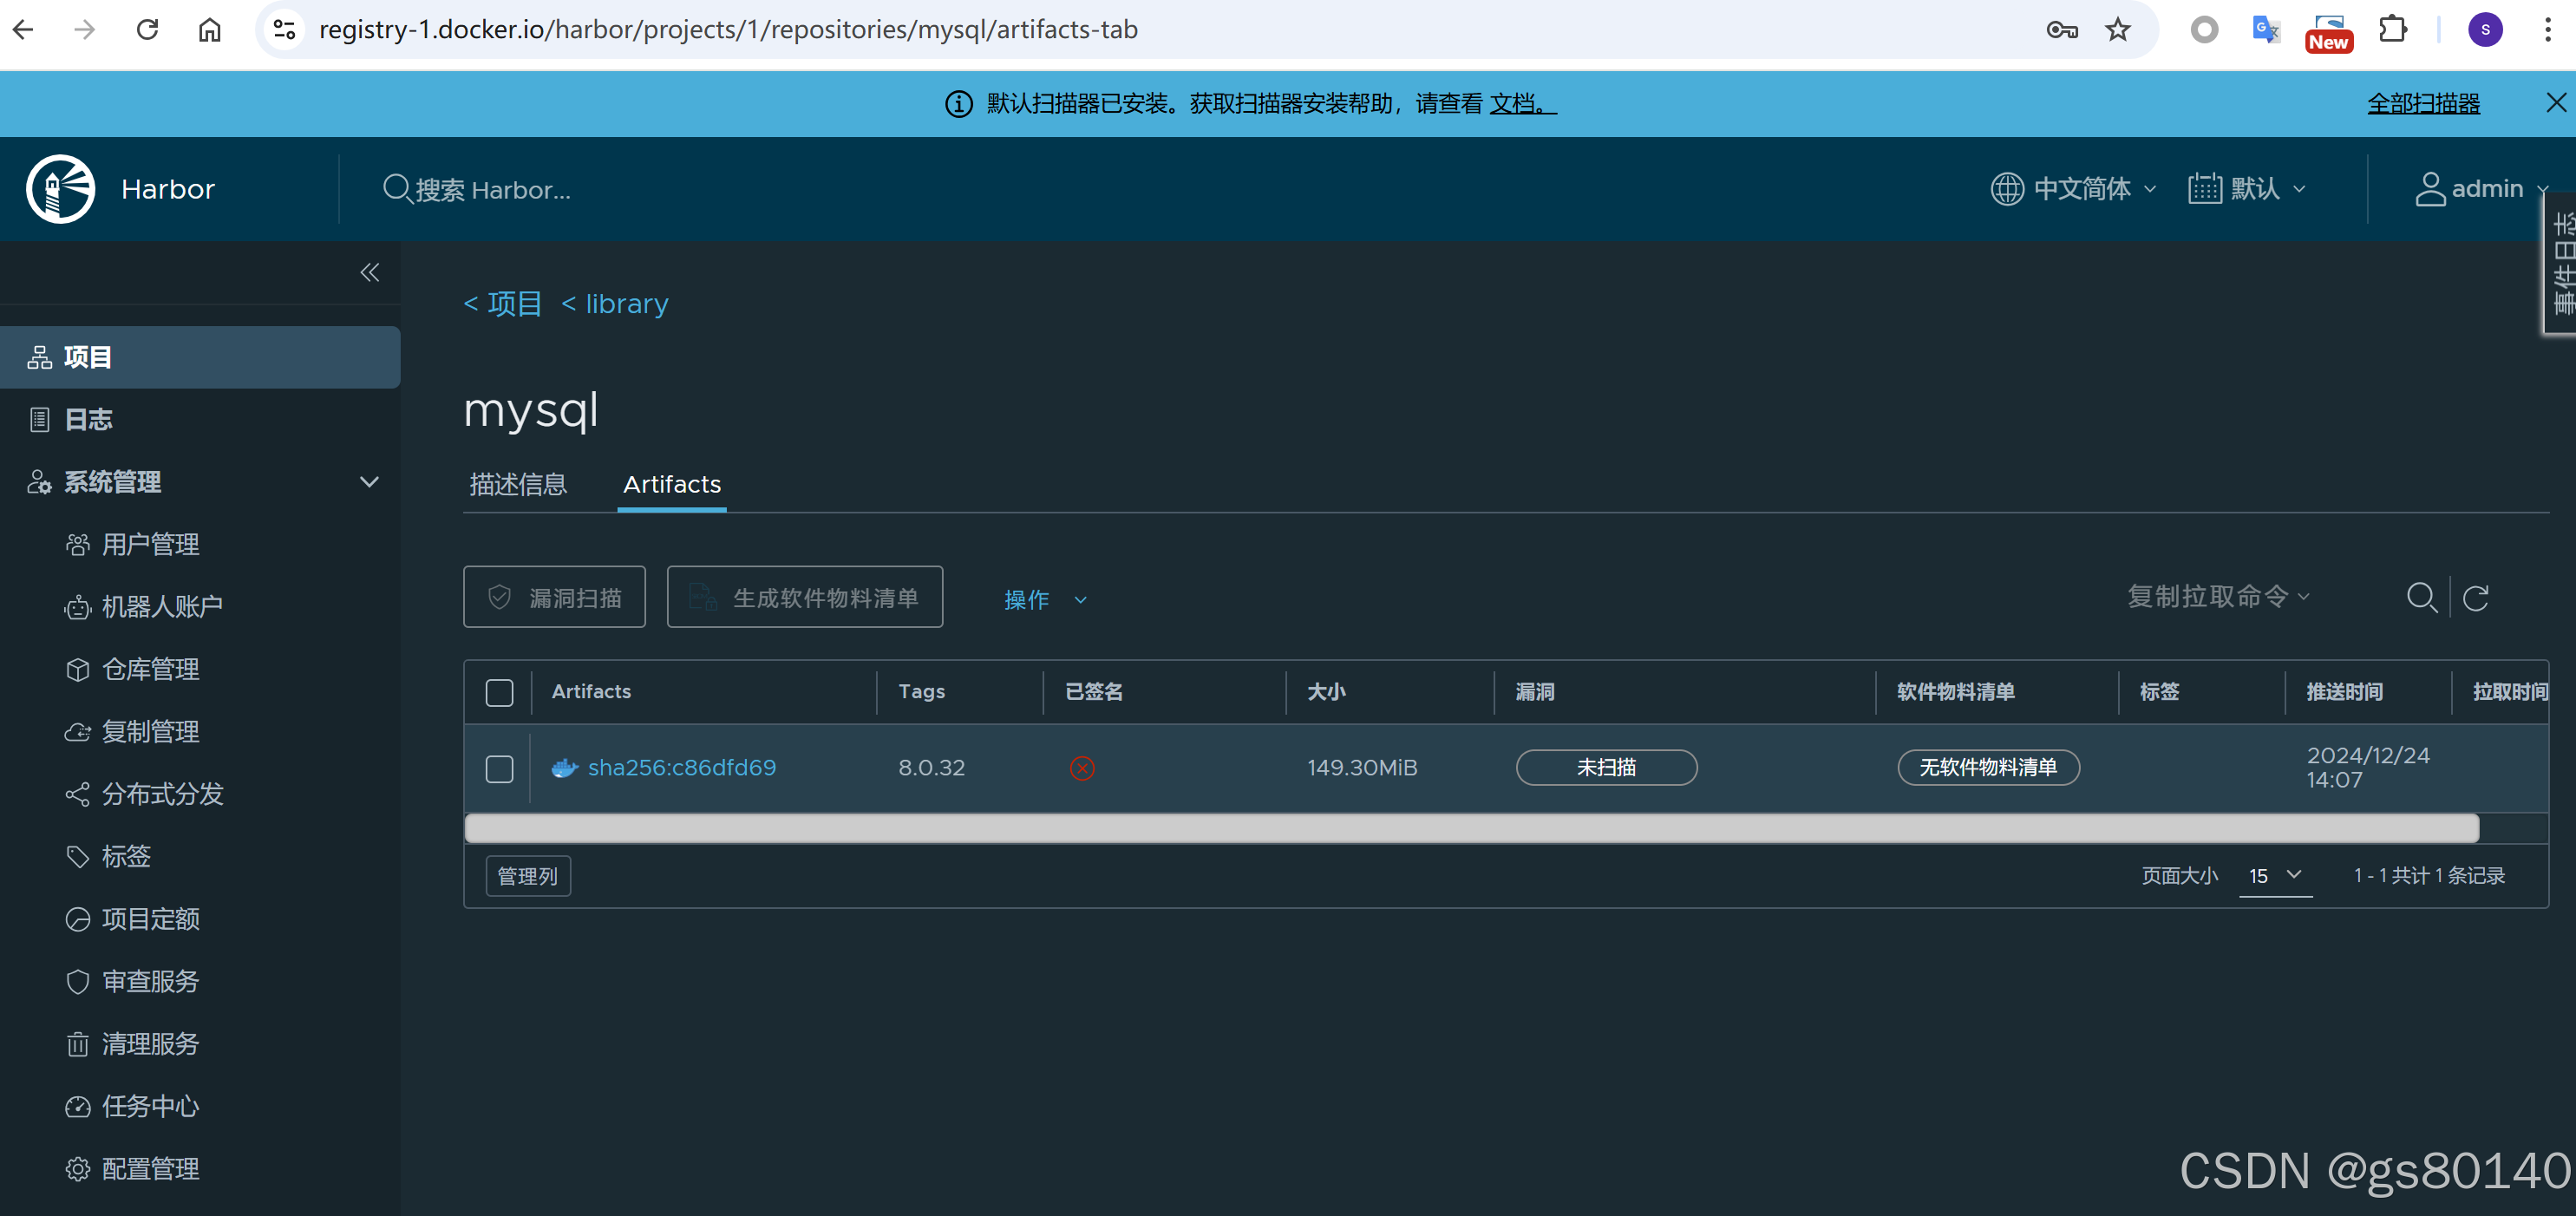Click the 无软件物料清单 status pill
The image size is (2576, 1216).
coord(1988,768)
